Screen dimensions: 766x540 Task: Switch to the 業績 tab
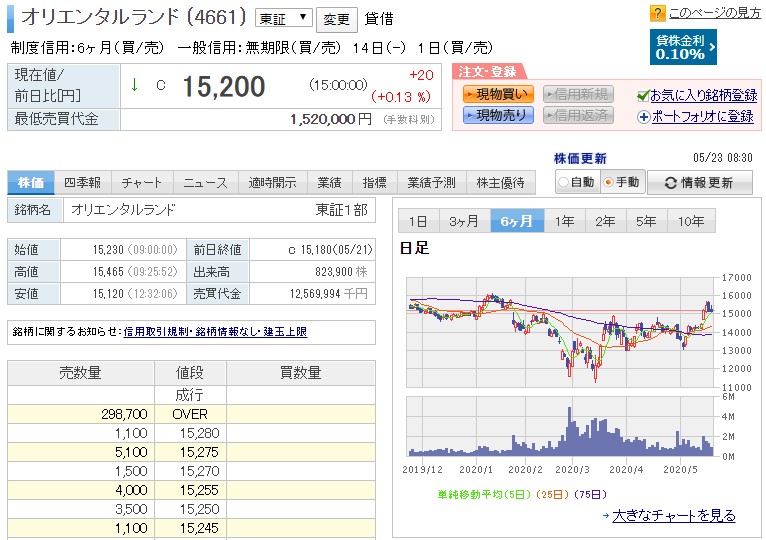(x=329, y=183)
